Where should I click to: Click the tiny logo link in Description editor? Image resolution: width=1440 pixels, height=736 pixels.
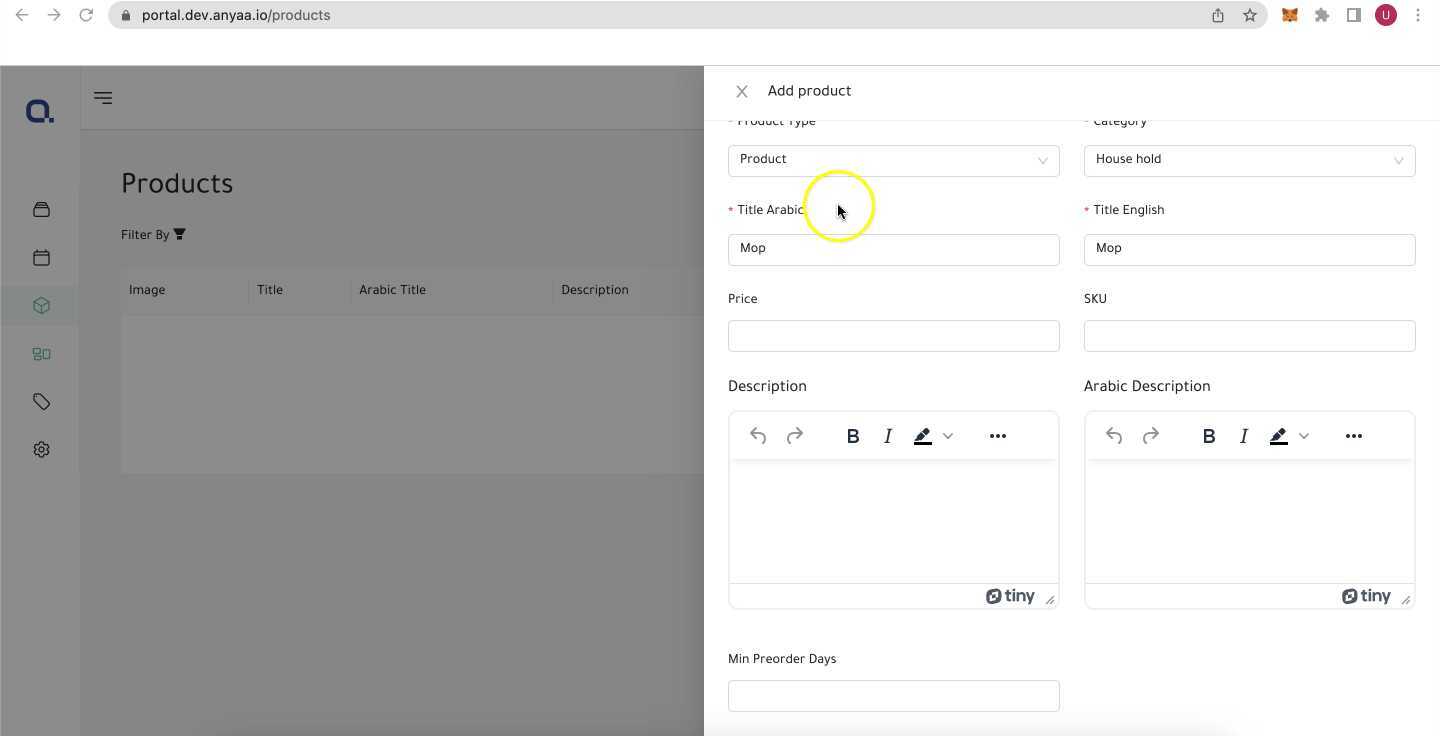pyautogui.click(x=1010, y=595)
